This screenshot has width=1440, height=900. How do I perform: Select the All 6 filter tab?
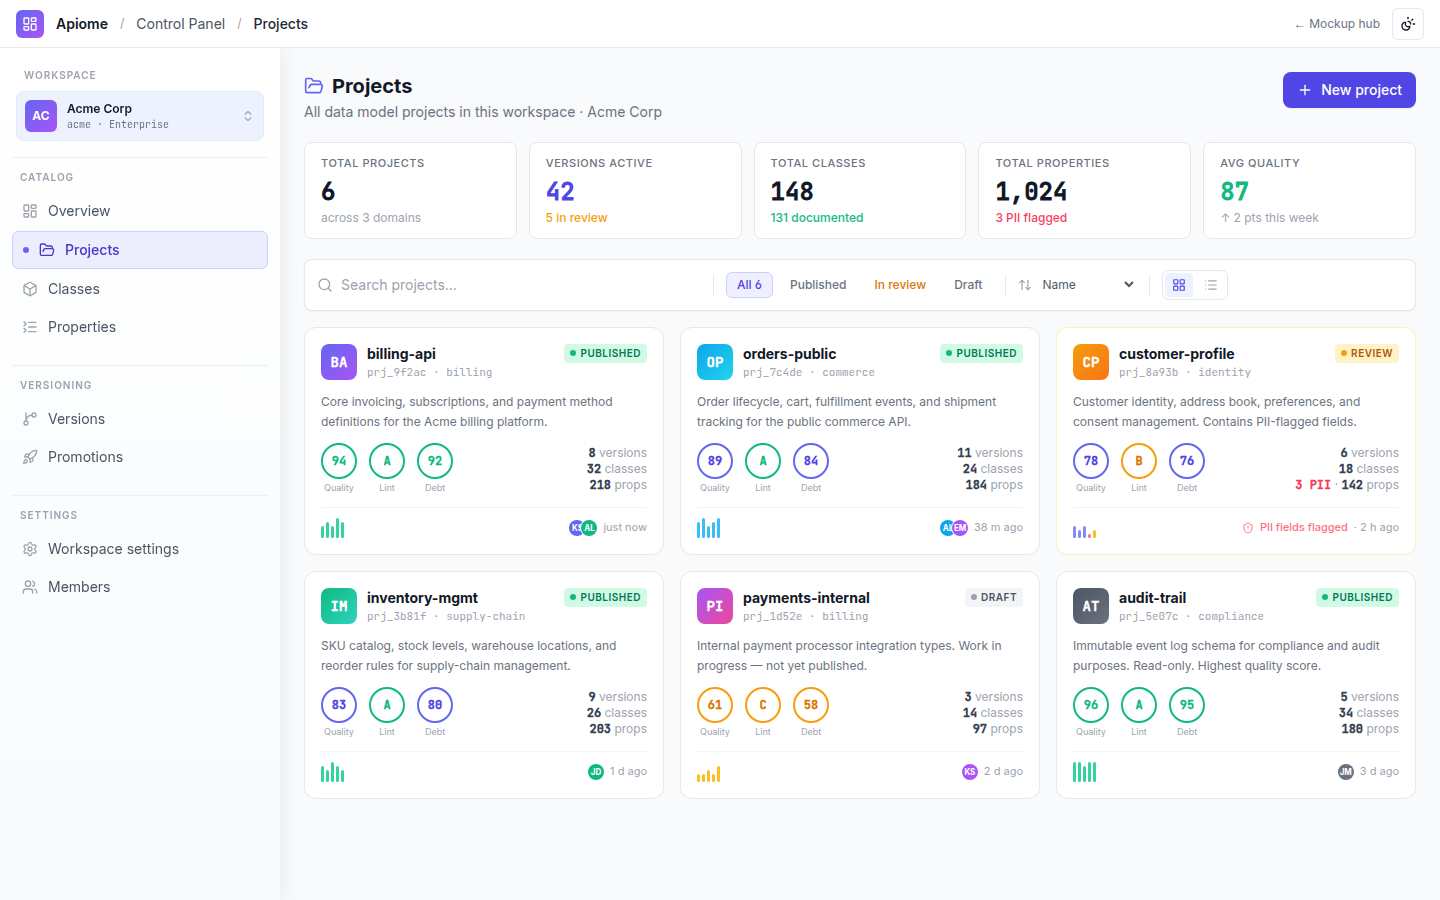749,285
